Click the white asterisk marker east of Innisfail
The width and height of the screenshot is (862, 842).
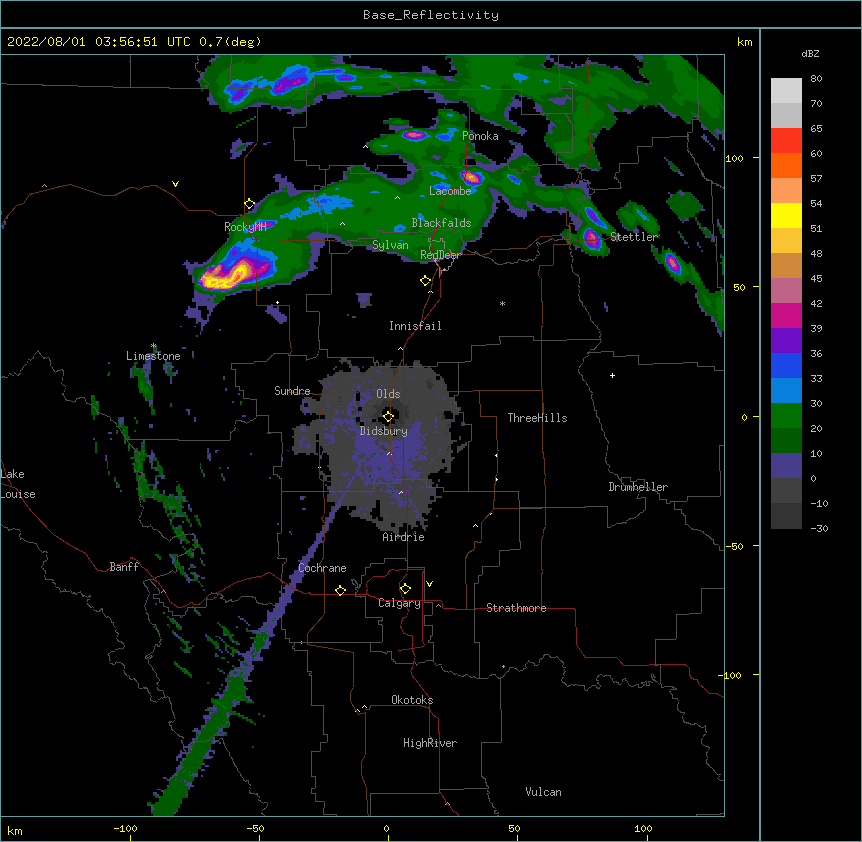point(502,303)
